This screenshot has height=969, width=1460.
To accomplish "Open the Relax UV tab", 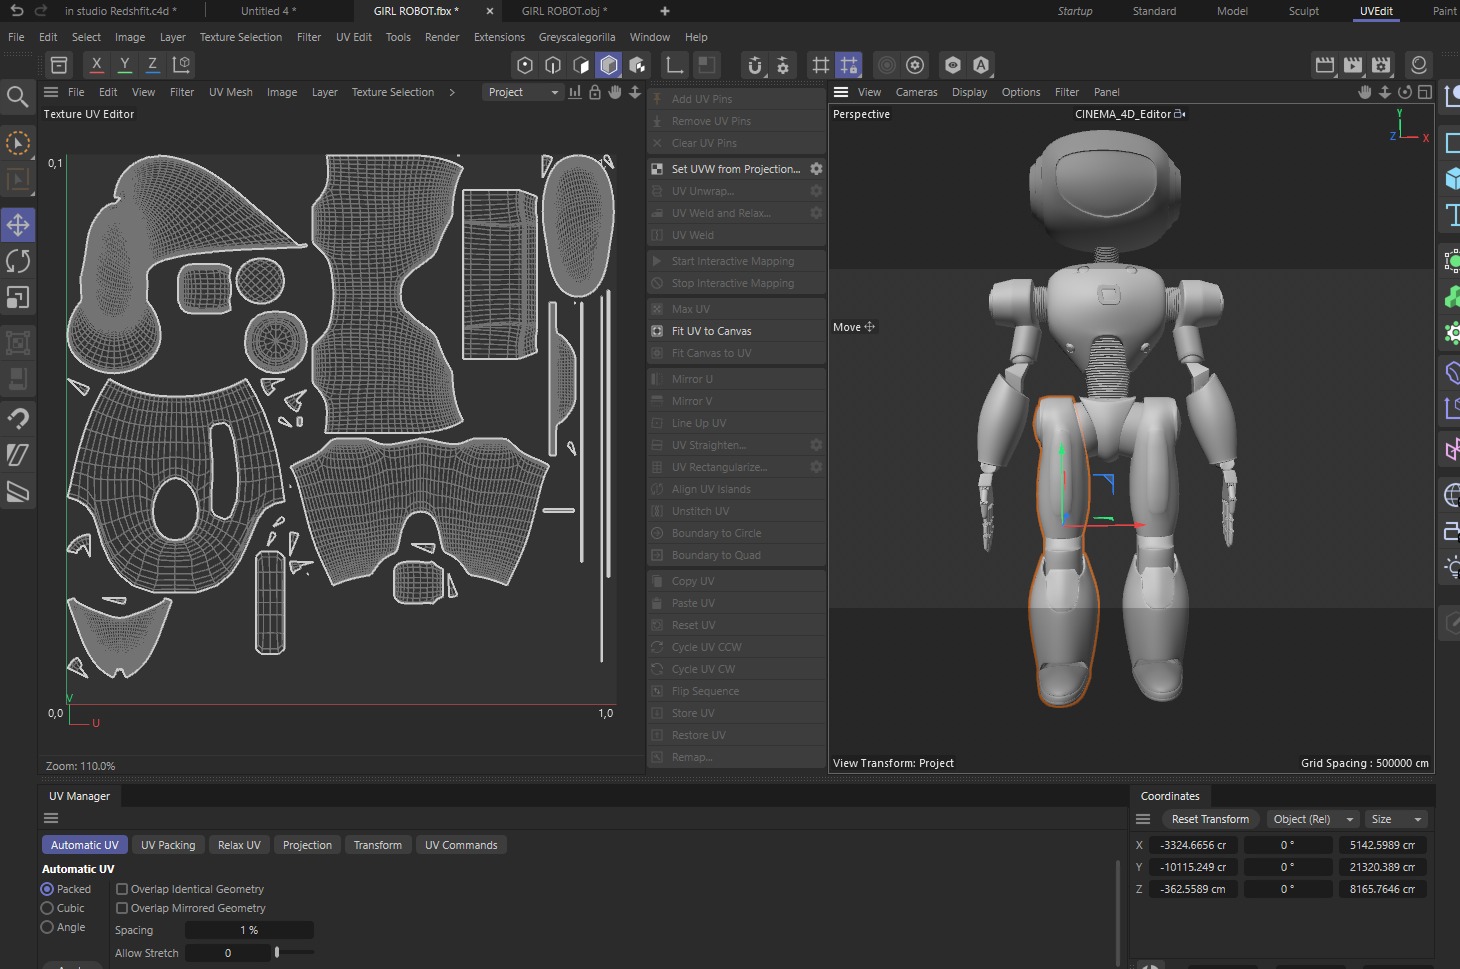I will tap(239, 845).
